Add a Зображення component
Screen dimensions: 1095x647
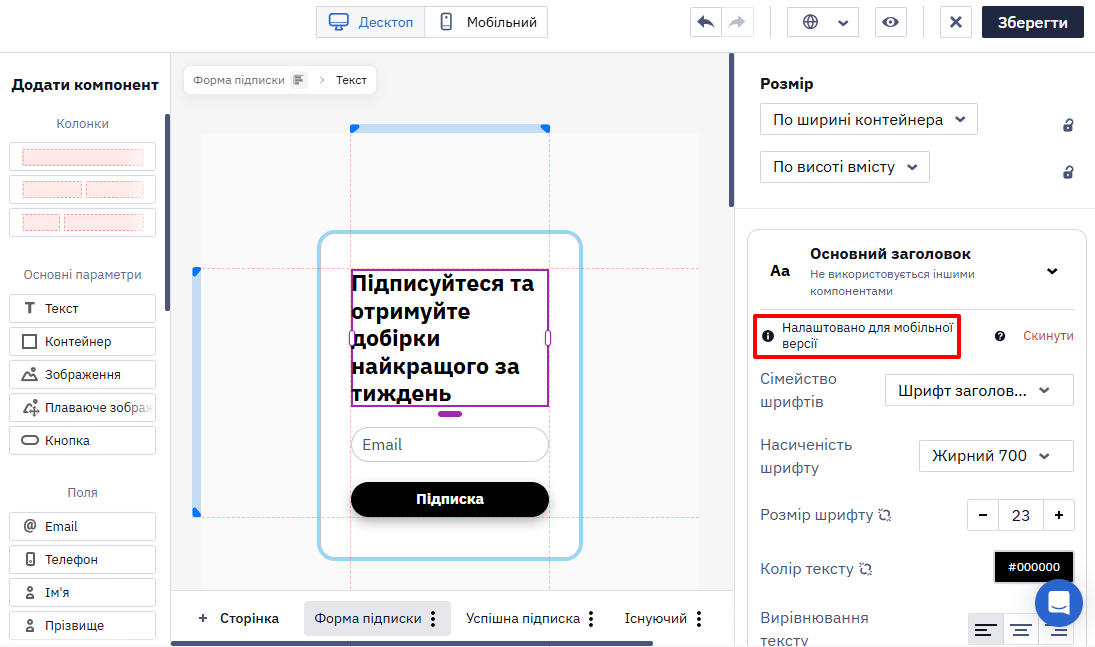[x=82, y=375]
